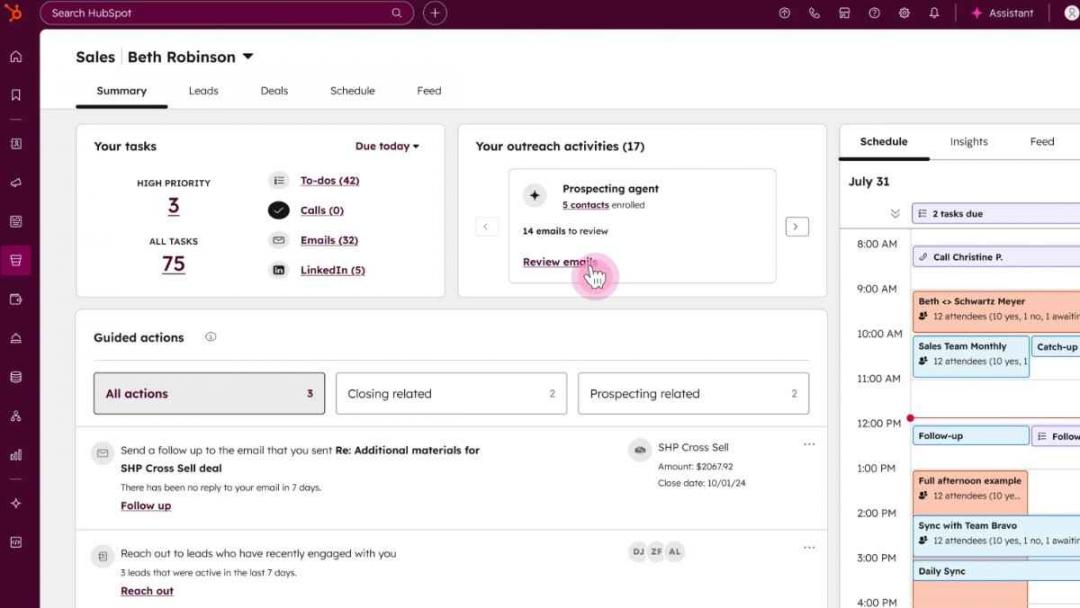Open the Sales Team Monthly calendar event
The width and height of the screenshot is (1080, 608).
click(x=970, y=355)
